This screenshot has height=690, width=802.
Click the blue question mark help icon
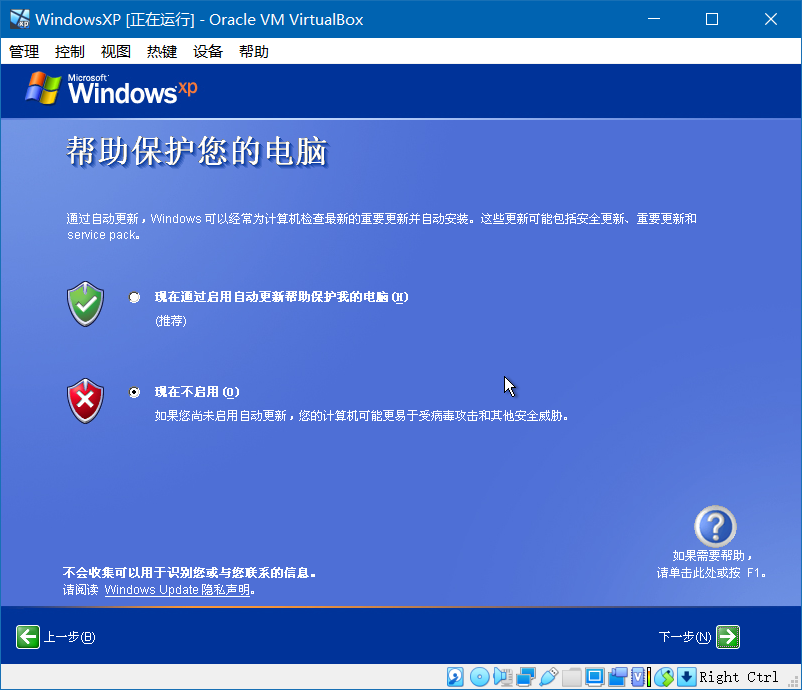point(715,526)
